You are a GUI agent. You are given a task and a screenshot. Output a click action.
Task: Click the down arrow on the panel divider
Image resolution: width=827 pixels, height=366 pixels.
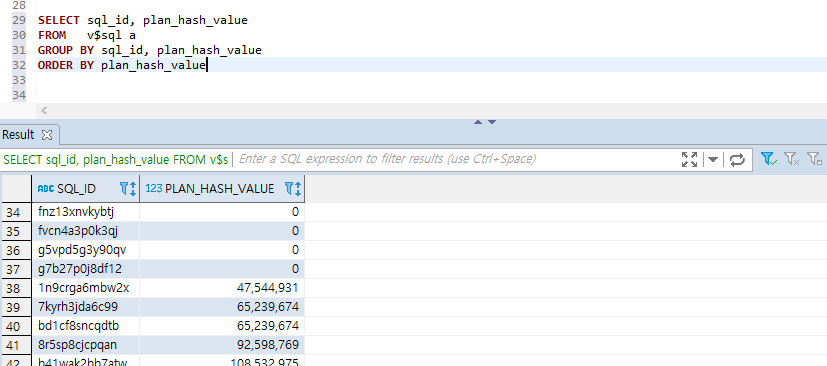[492, 122]
